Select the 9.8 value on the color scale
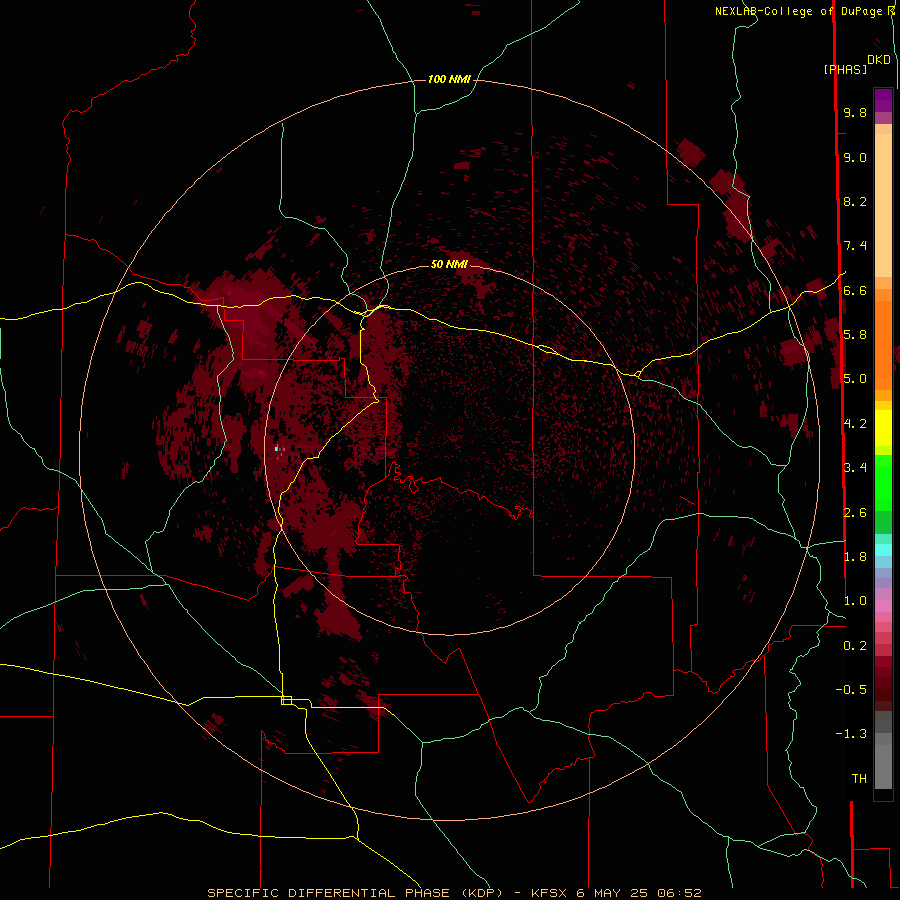The width and height of the screenshot is (900, 900). 855,113
